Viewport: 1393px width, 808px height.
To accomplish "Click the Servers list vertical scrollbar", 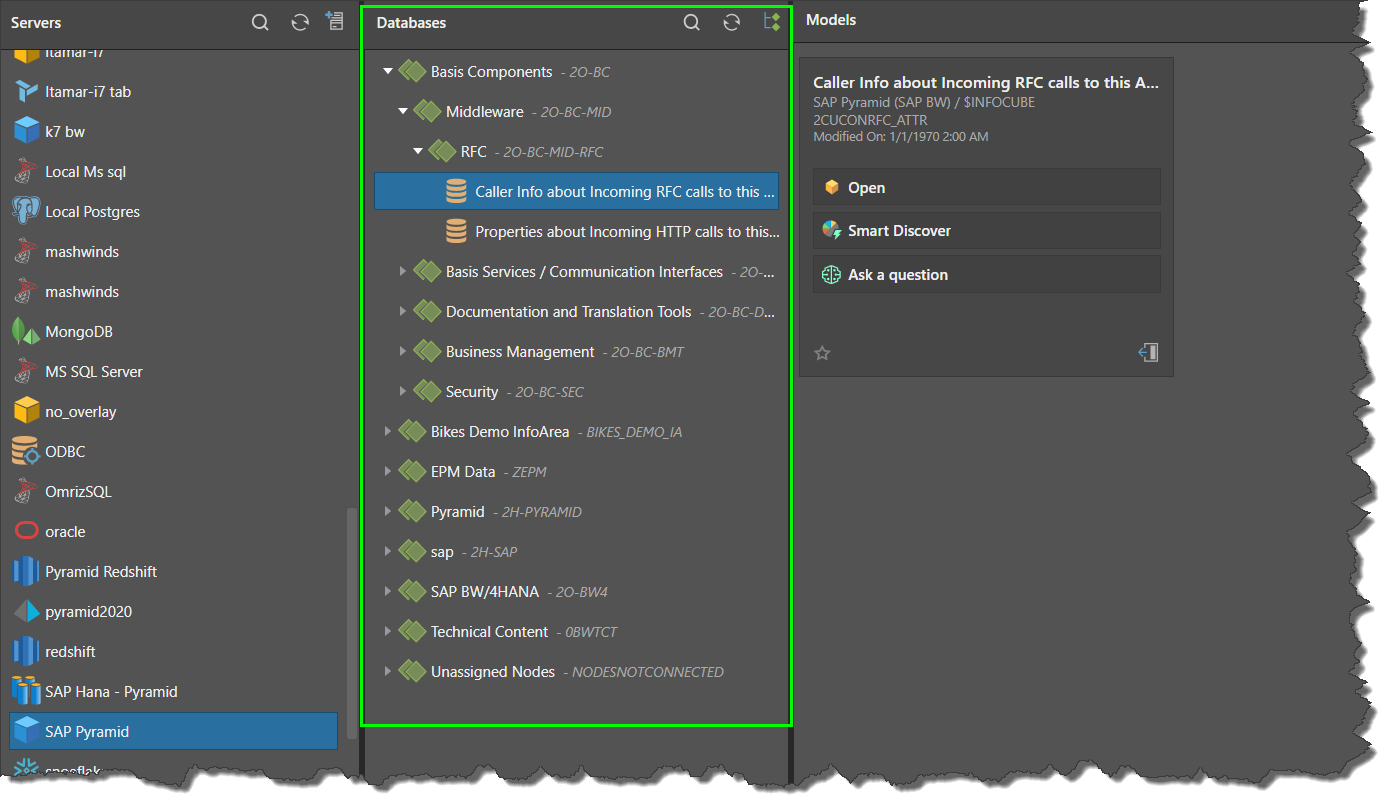I will tap(350, 620).
